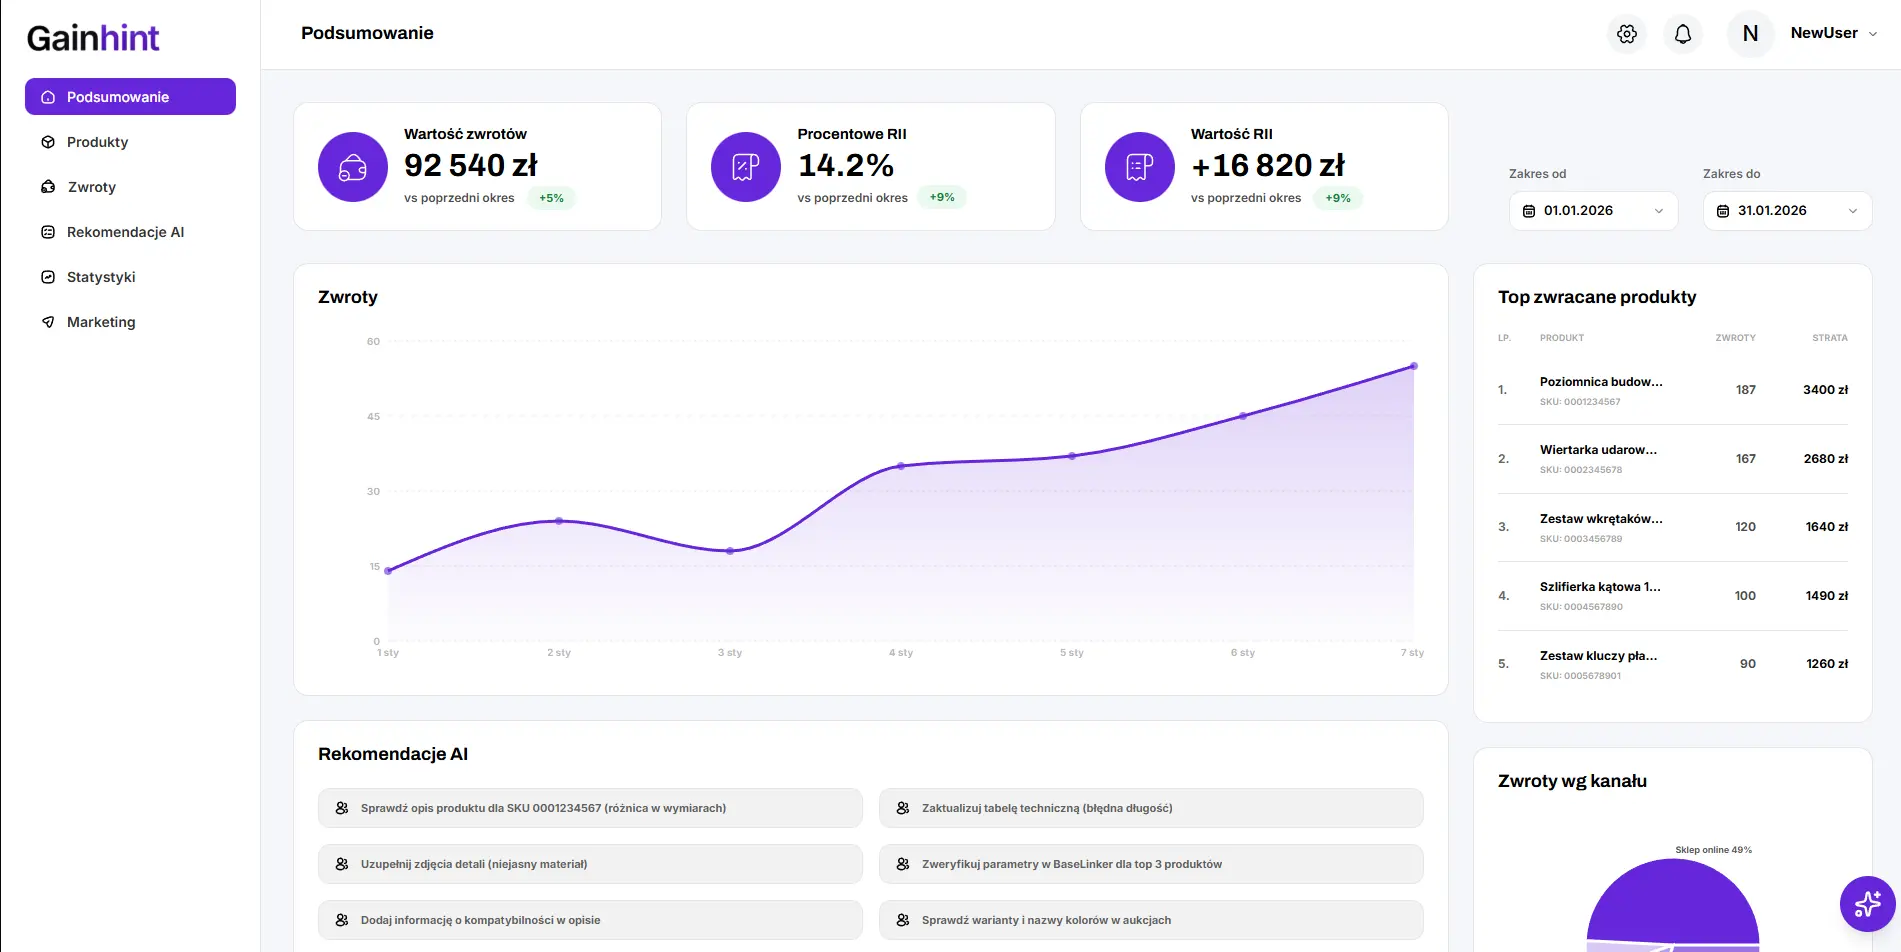Screen dimensions: 1901x952
Task: Click the notifications bell icon
Action: click(1683, 34)
